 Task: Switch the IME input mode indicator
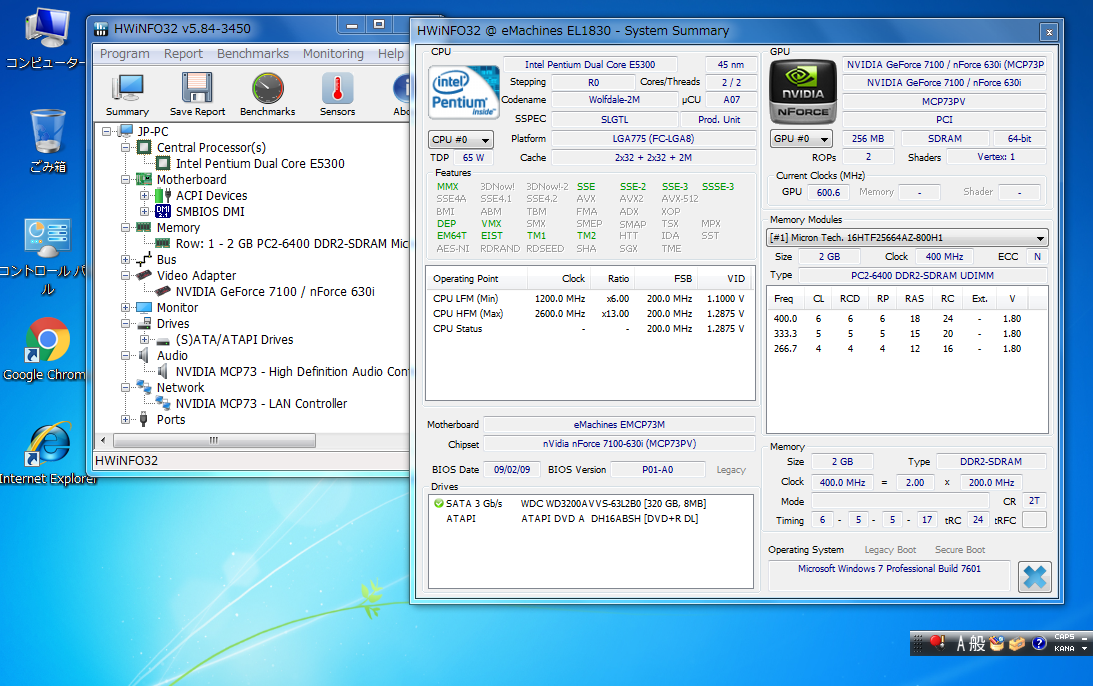[x=964, y=643]
